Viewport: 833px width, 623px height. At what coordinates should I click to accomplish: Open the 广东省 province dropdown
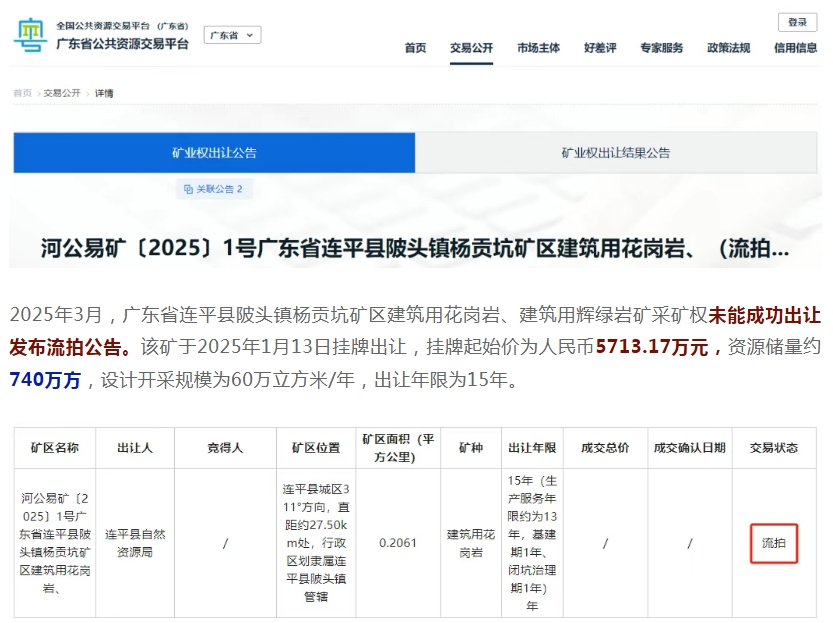[x=232, y=35]
